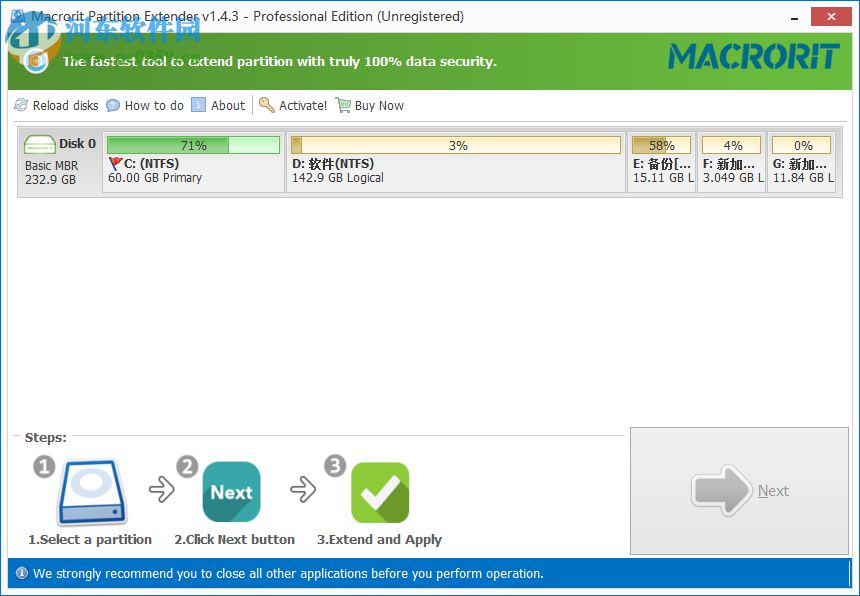Open the How to do help icon
Screen dimensions: 860x596
click(113, 105)
